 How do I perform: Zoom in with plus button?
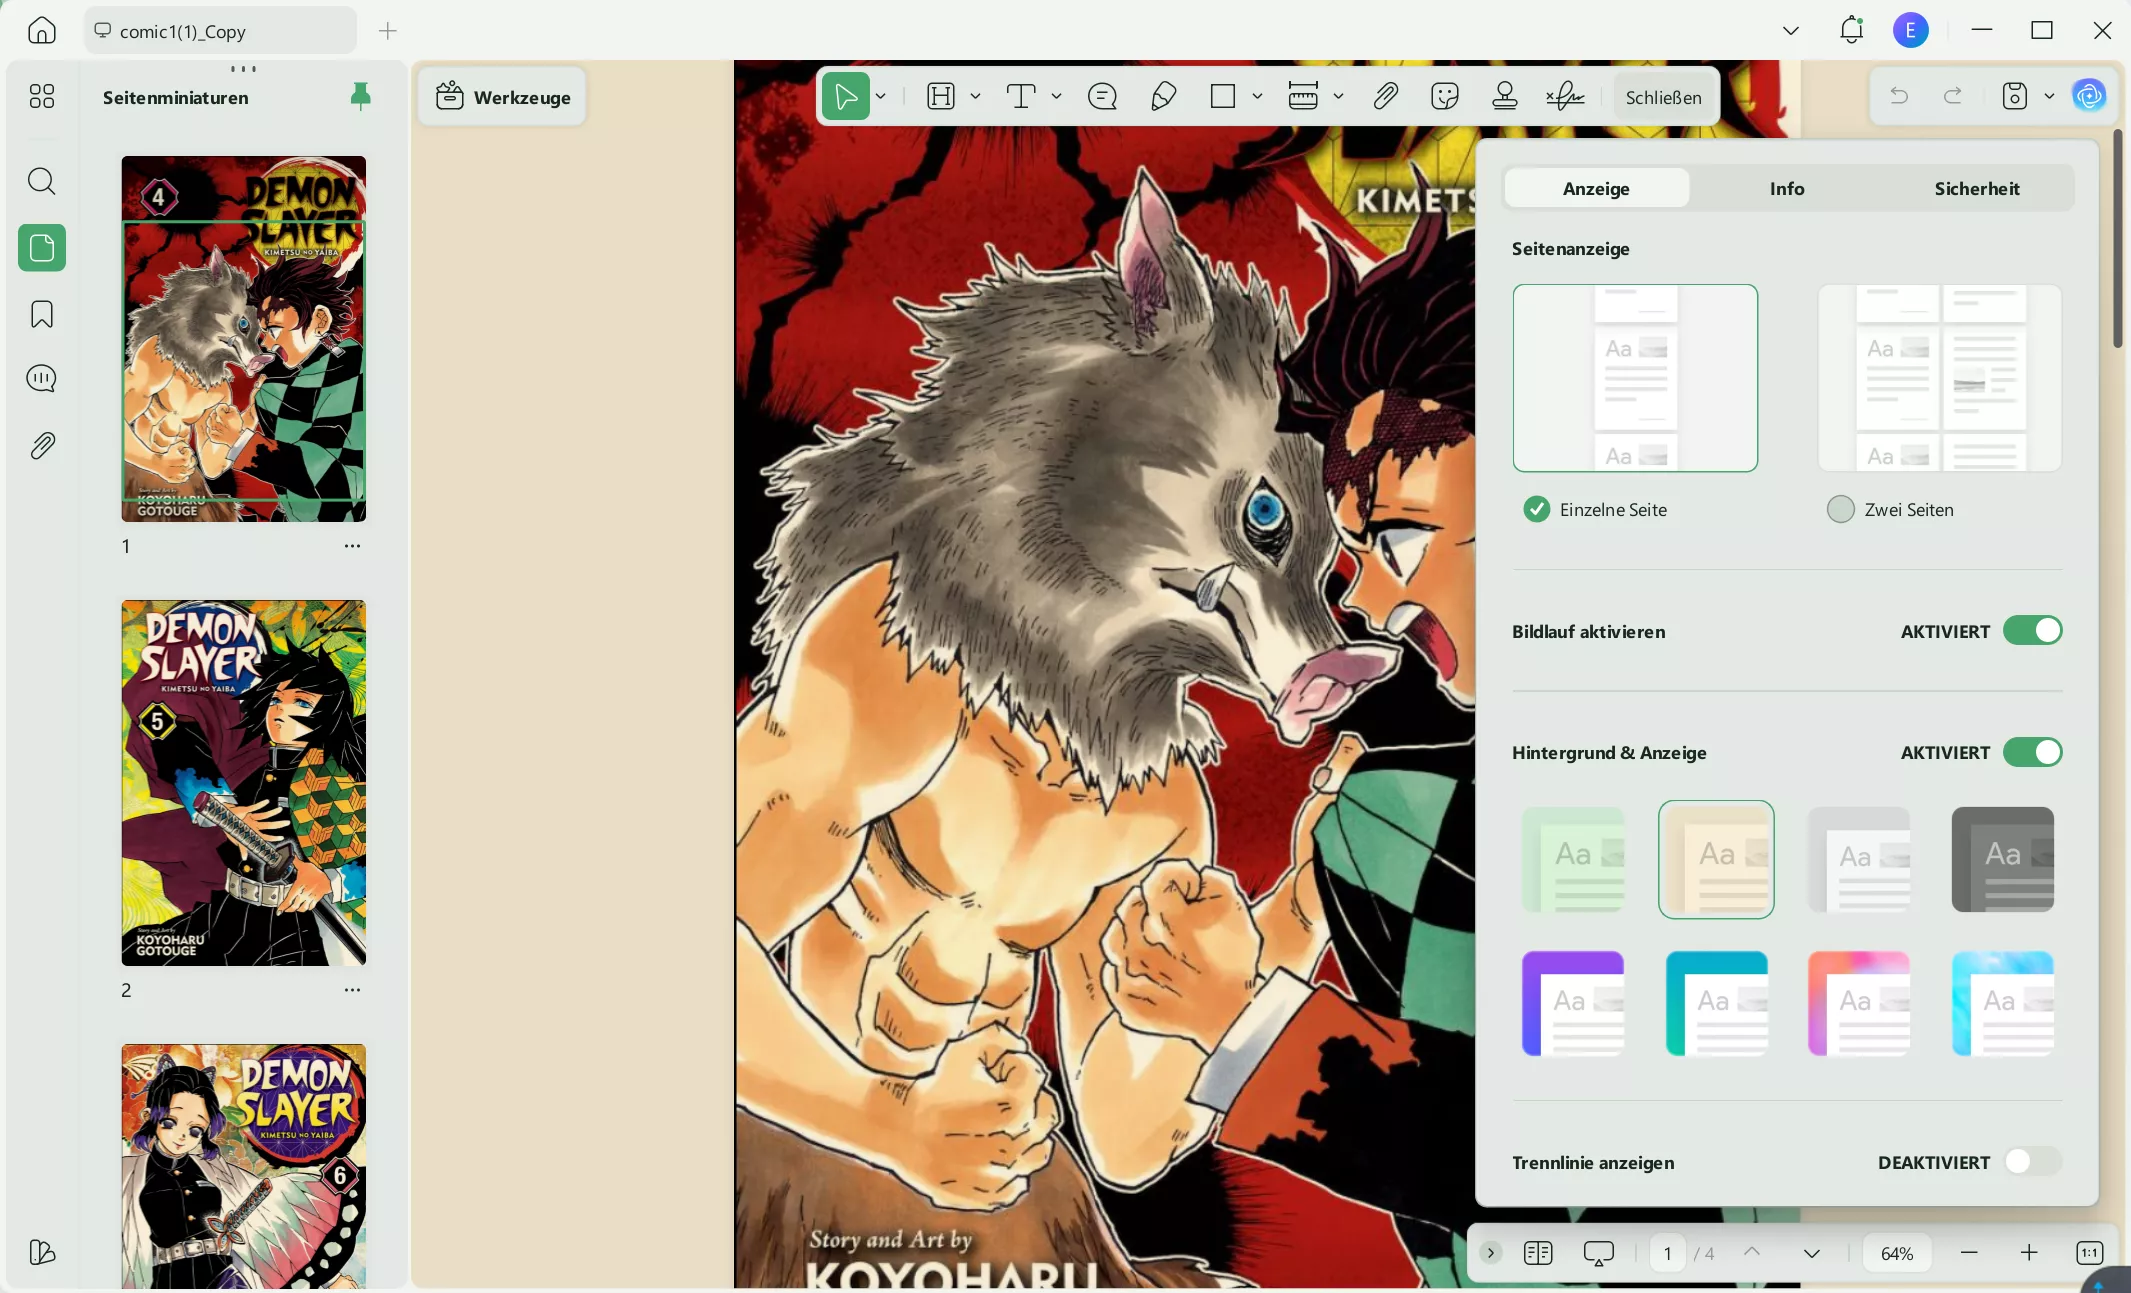point(2028,1253)
